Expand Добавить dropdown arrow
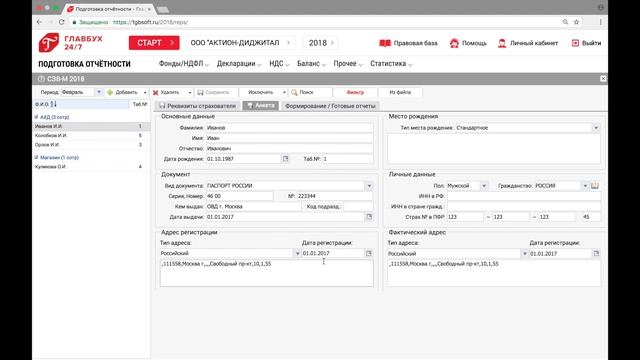Screen dimensions: 640x360 coord(145,93)
